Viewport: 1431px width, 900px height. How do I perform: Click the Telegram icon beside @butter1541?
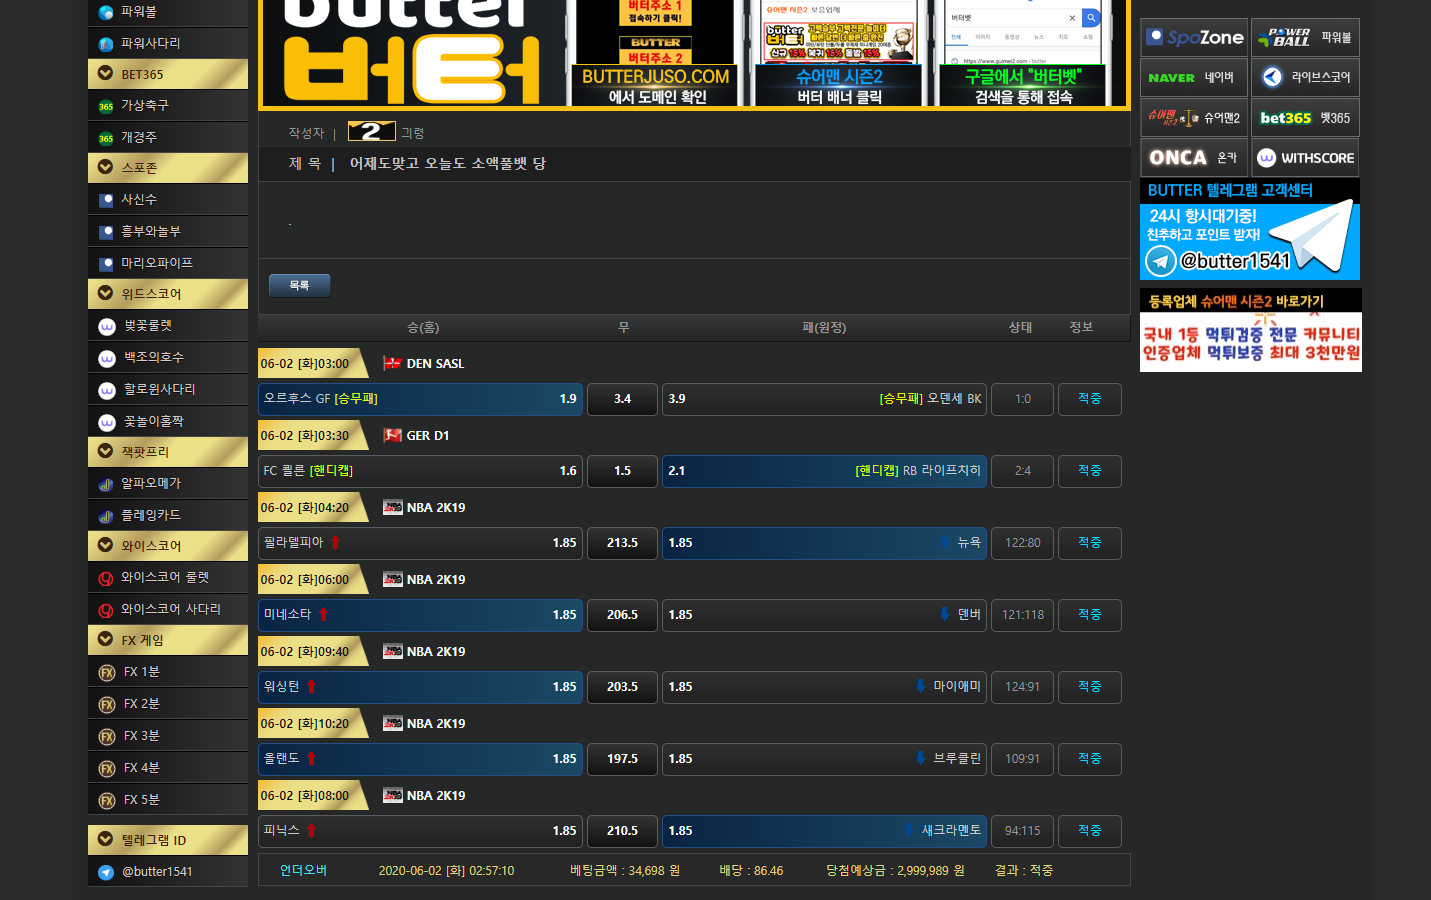coord(106,872)
